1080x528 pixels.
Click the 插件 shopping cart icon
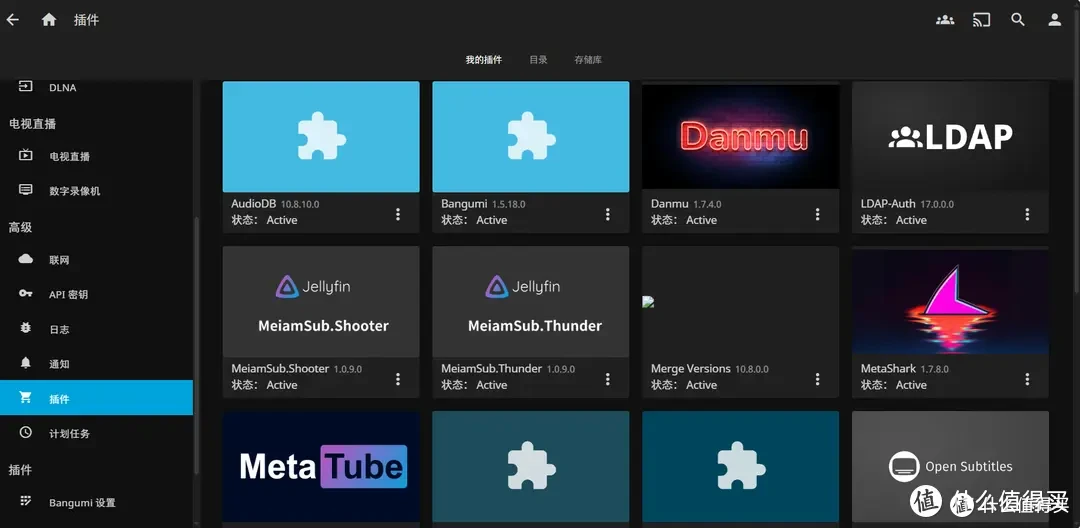click(x=25, y=398)
